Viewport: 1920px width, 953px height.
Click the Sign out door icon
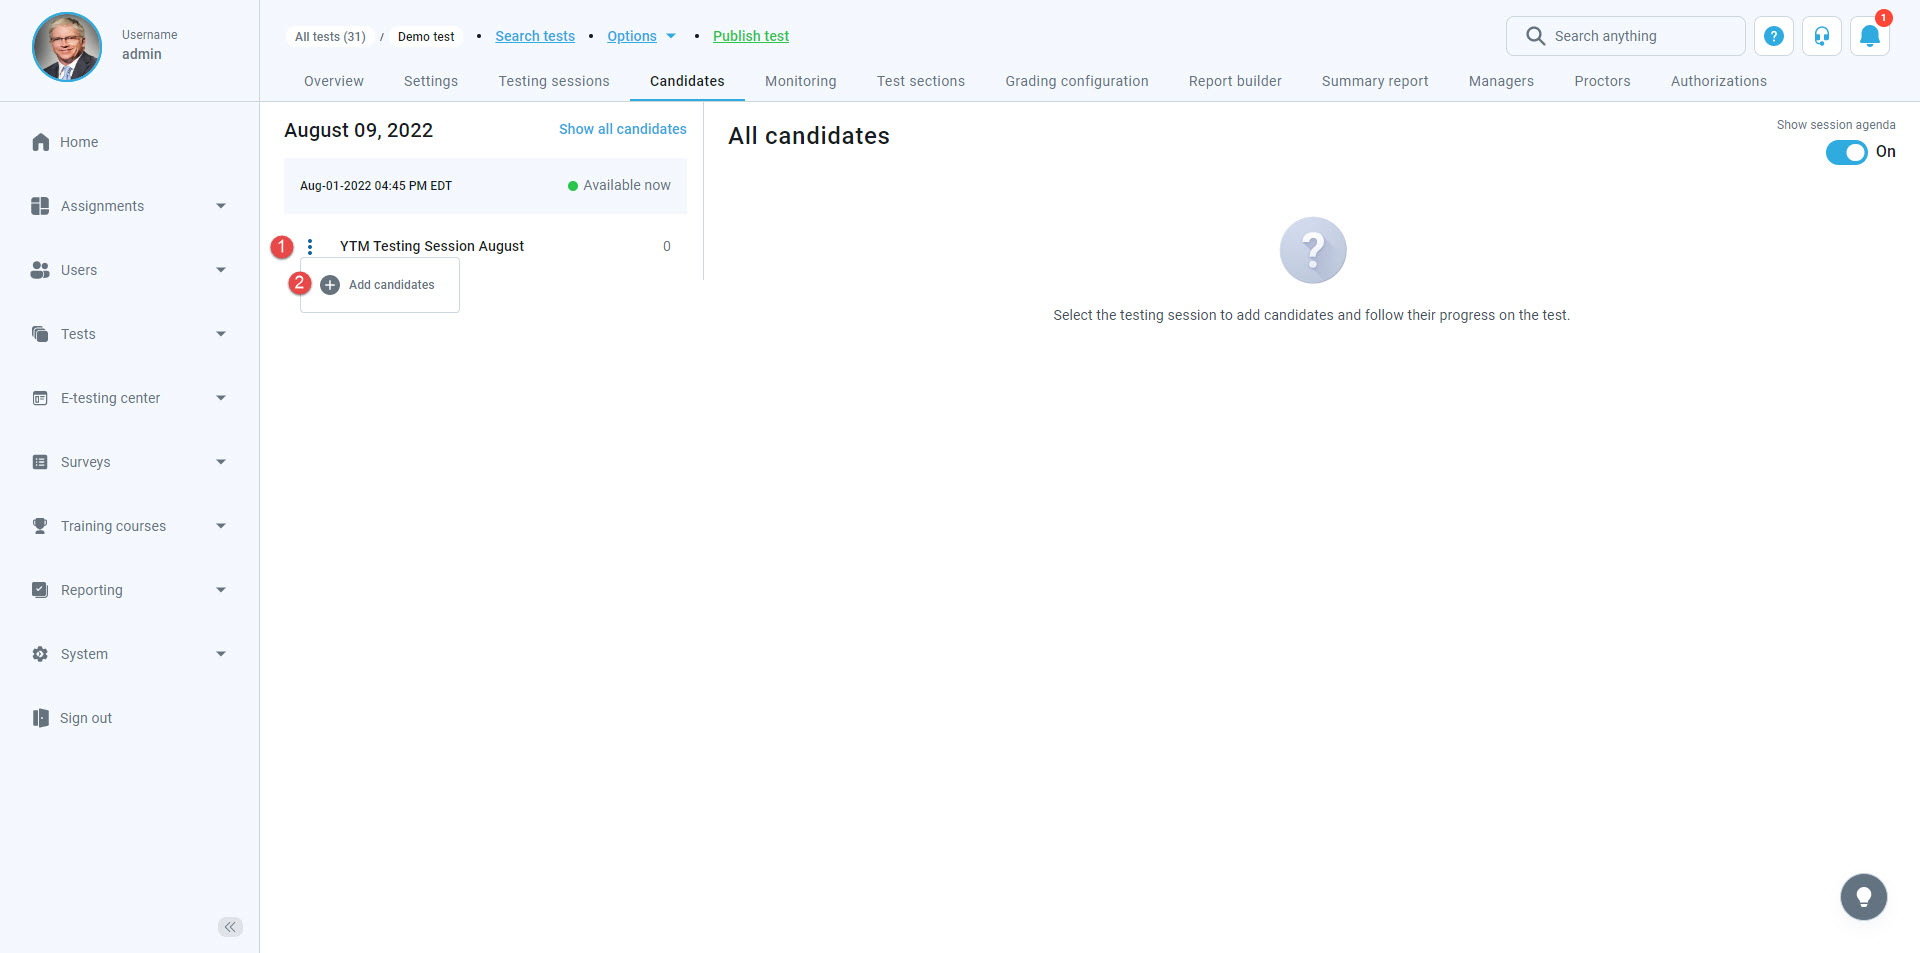pyautogui.click(x=41, y=718)
